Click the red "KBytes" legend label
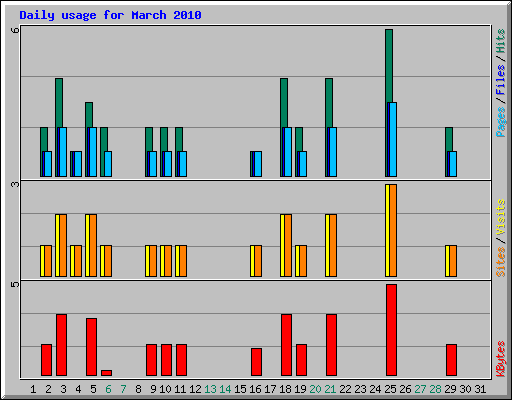This screenshot has height=400, width=512. (x=501, y=359)
